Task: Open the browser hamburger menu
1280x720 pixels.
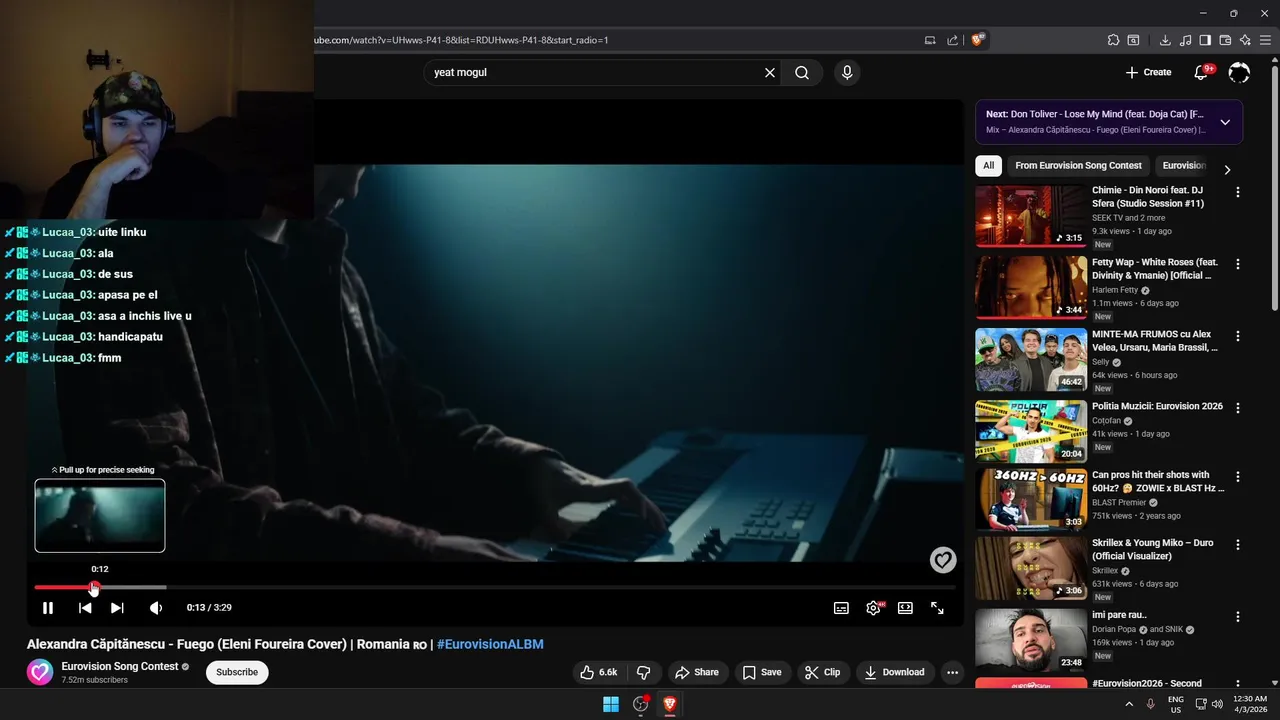Action: tap(1265, 40)
